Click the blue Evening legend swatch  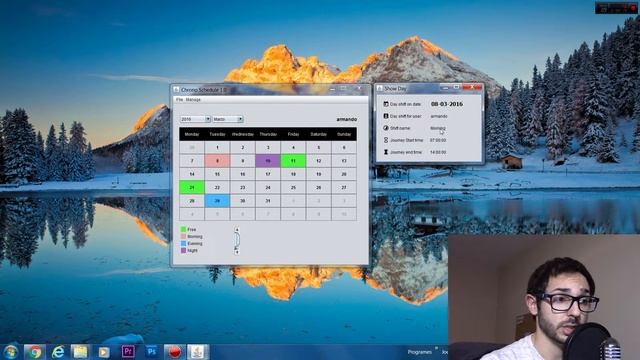point(183,243)
